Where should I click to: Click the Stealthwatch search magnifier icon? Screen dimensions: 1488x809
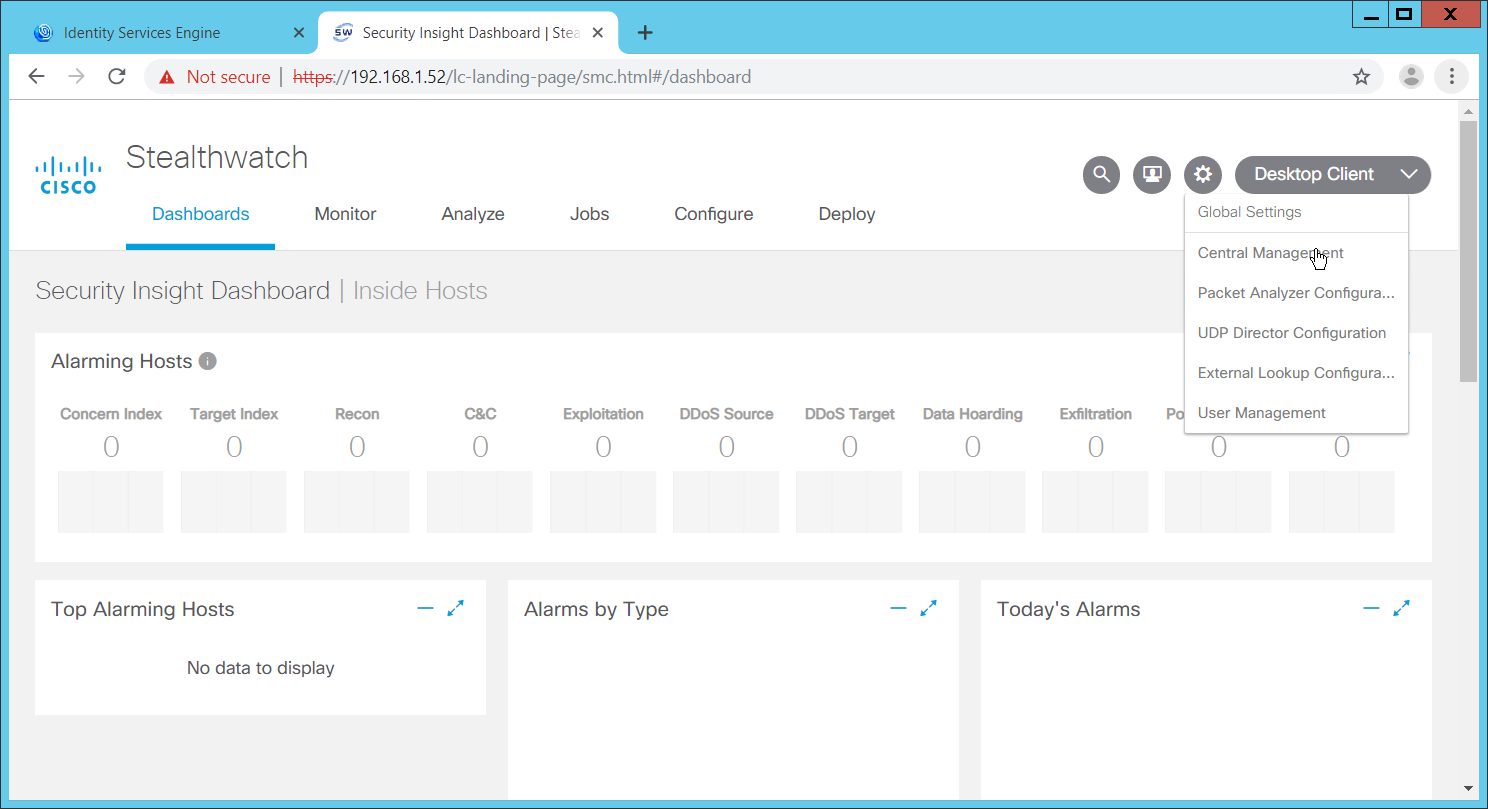[1101, 174]
